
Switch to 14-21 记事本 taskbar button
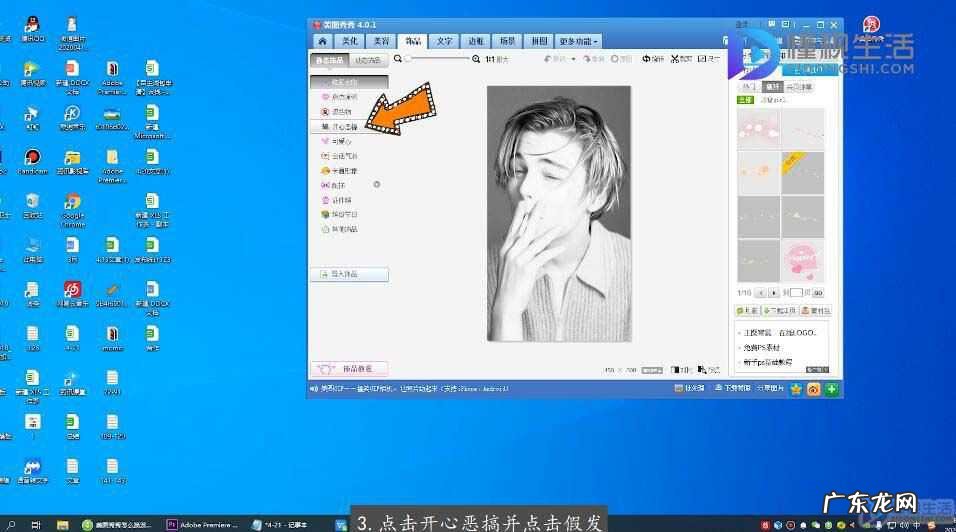tap(280, 525)
